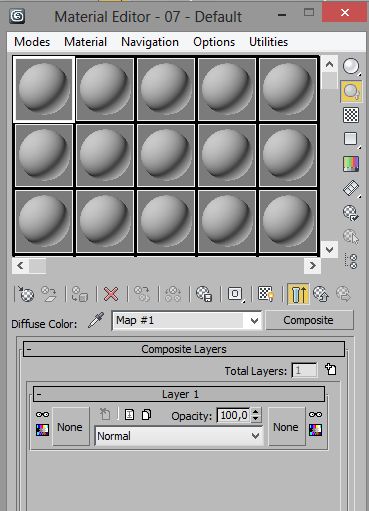369x511 pixels.
Task: Click the Make Preview film icon
Action: (x=351, y=189)
